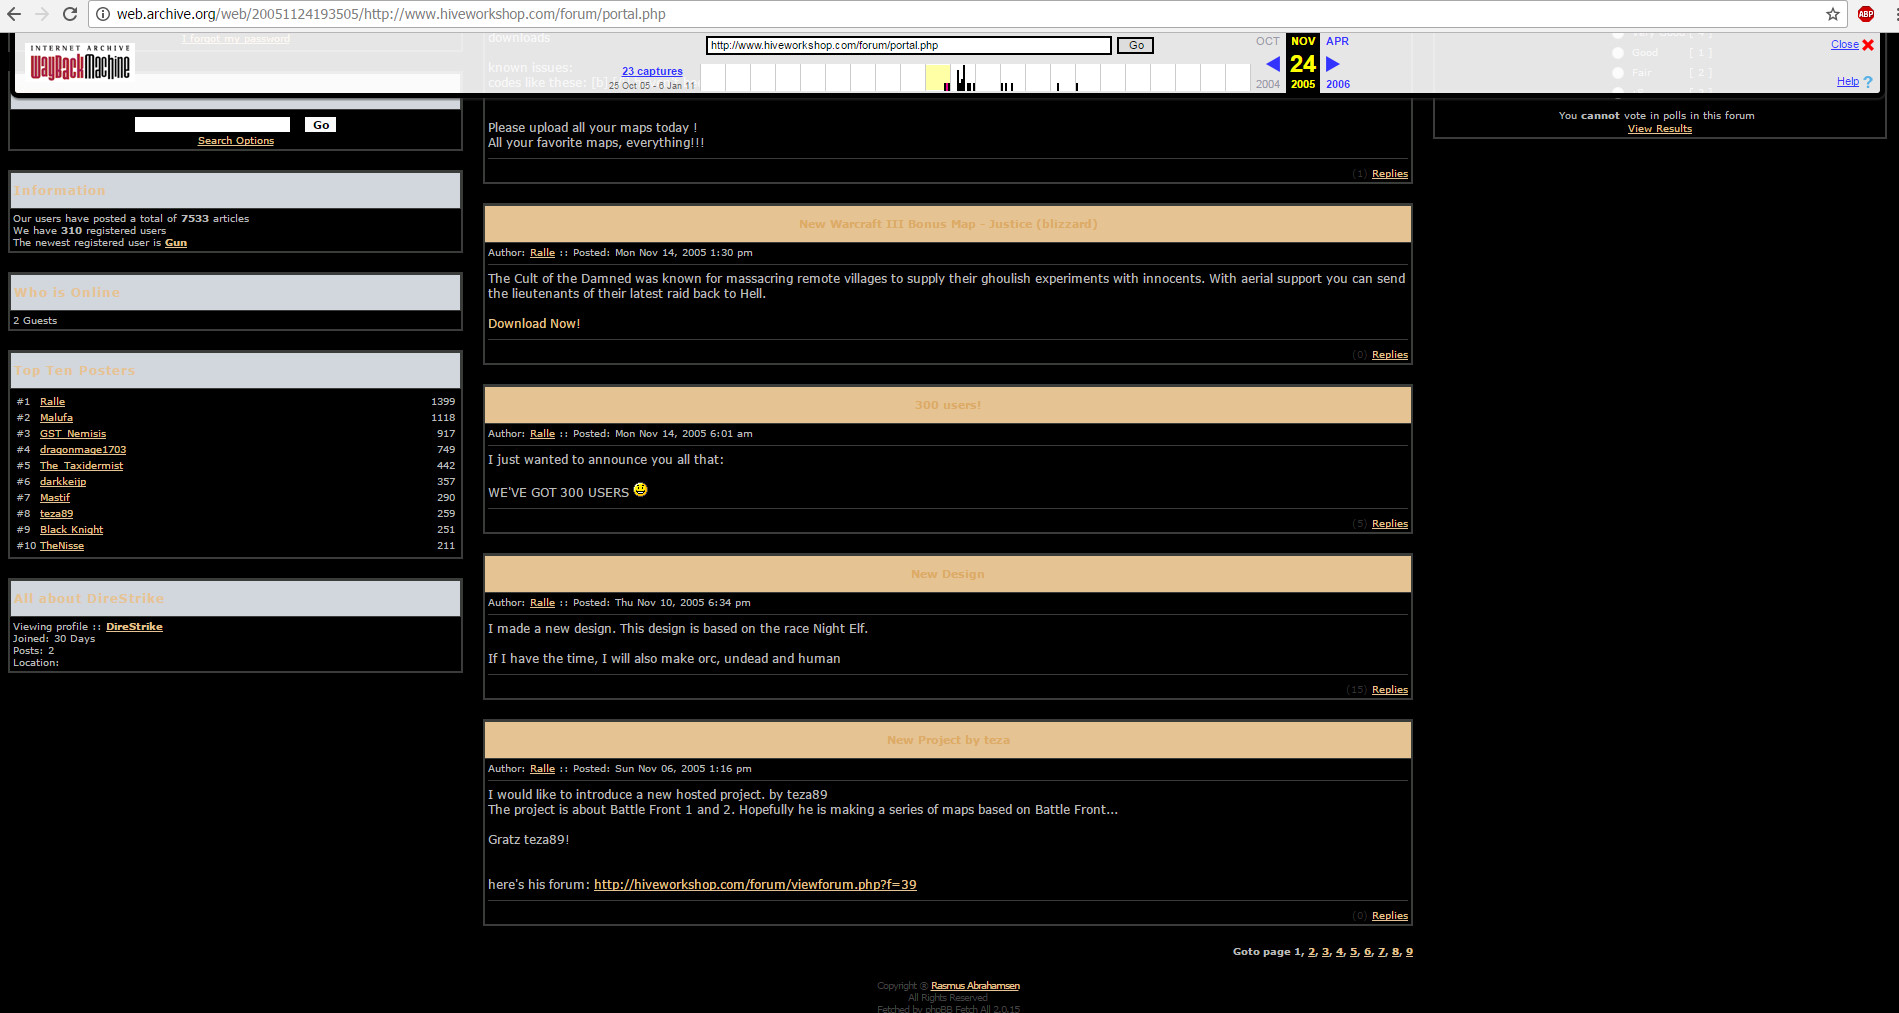This screenshot has height=1013, width=1899.
Task: Click the Wayback URL input field
Action: [908, 45]
